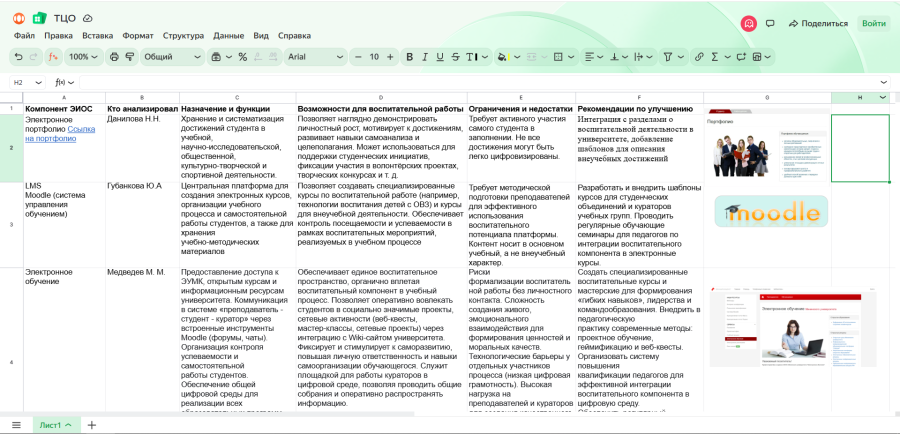Open the Arial font dropdown
Screen dimensions: 900x434
point(316,57)
